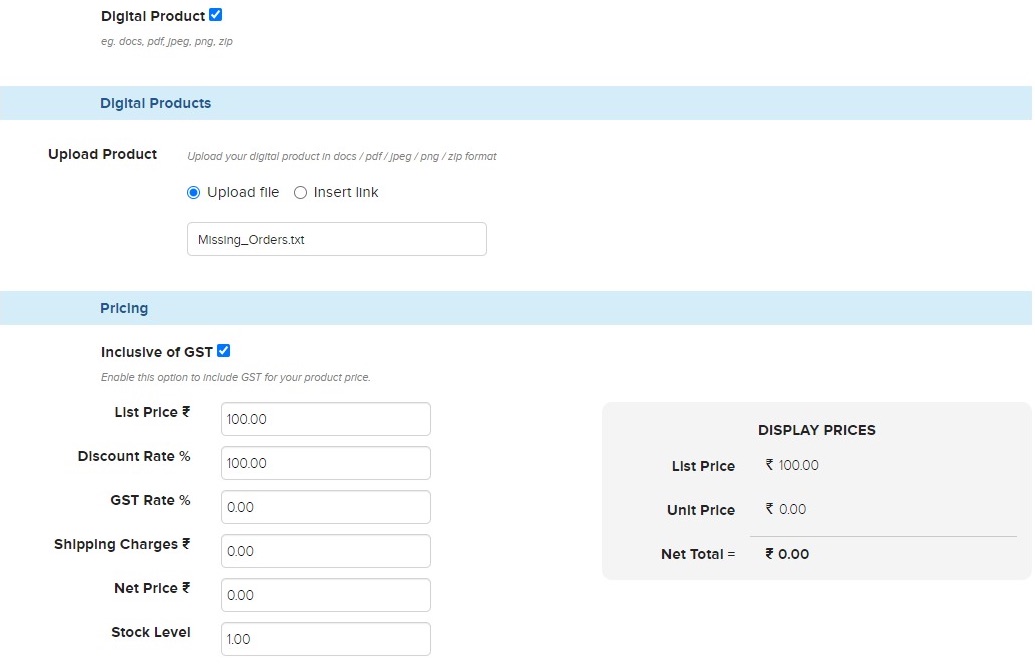Click the 'eg. docs, pdf, jpeg, png, zip' hint
1035x665 pixels.
tap(166, 42)
